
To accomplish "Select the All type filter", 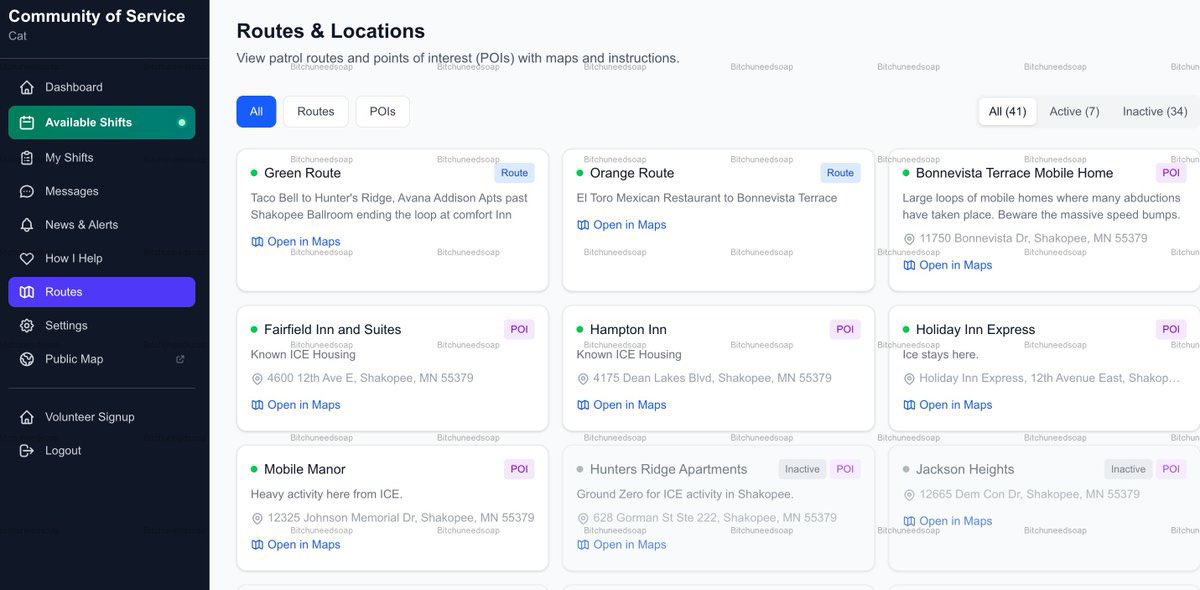I will pos(256,111).
